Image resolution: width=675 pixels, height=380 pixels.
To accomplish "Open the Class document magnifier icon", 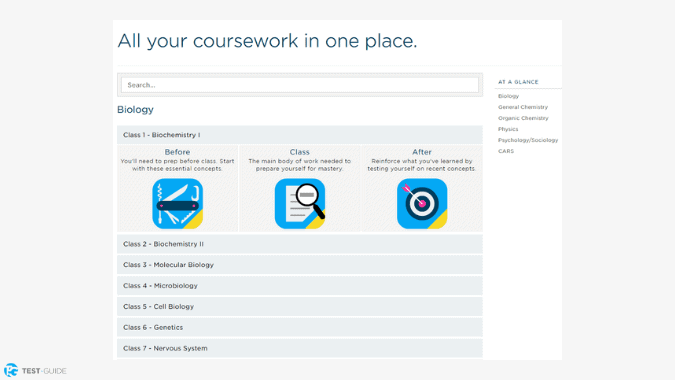I will point(300,204).
